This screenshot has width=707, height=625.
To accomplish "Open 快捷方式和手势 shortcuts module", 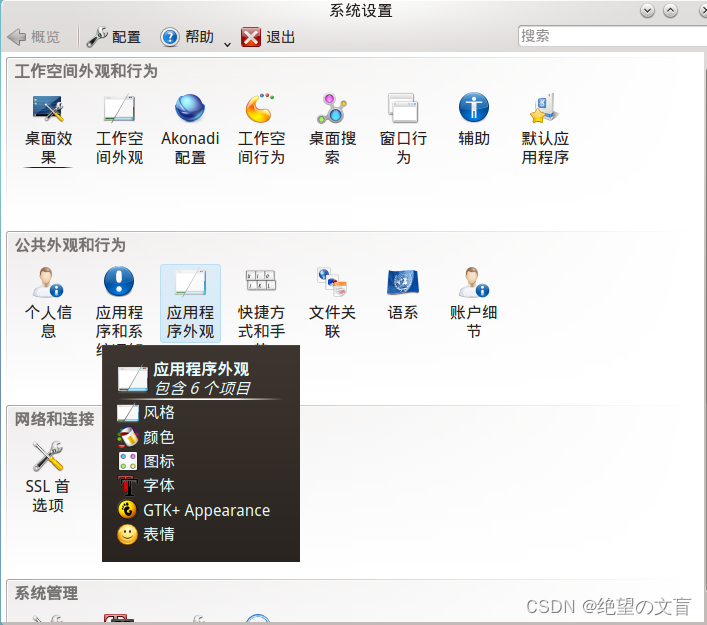I will click(261, 303).
